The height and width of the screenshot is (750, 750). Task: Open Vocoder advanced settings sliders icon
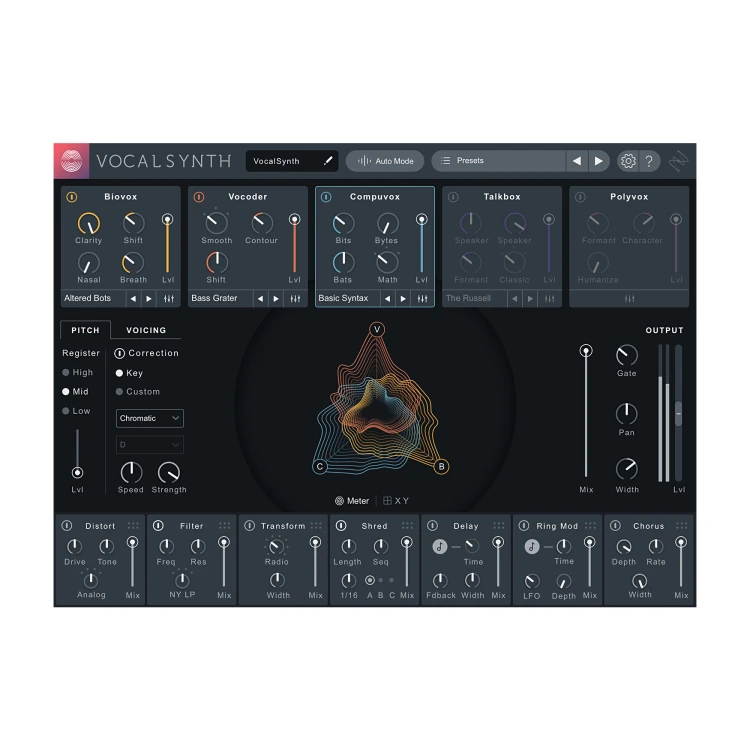point(295,298)
